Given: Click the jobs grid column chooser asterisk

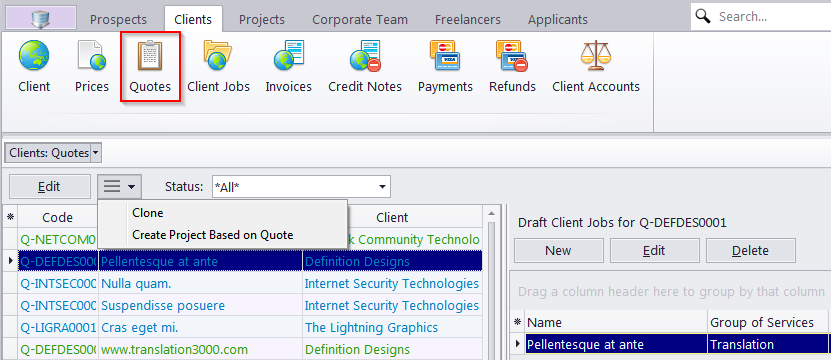Looking at the screenshot, I should pos(517,322).
